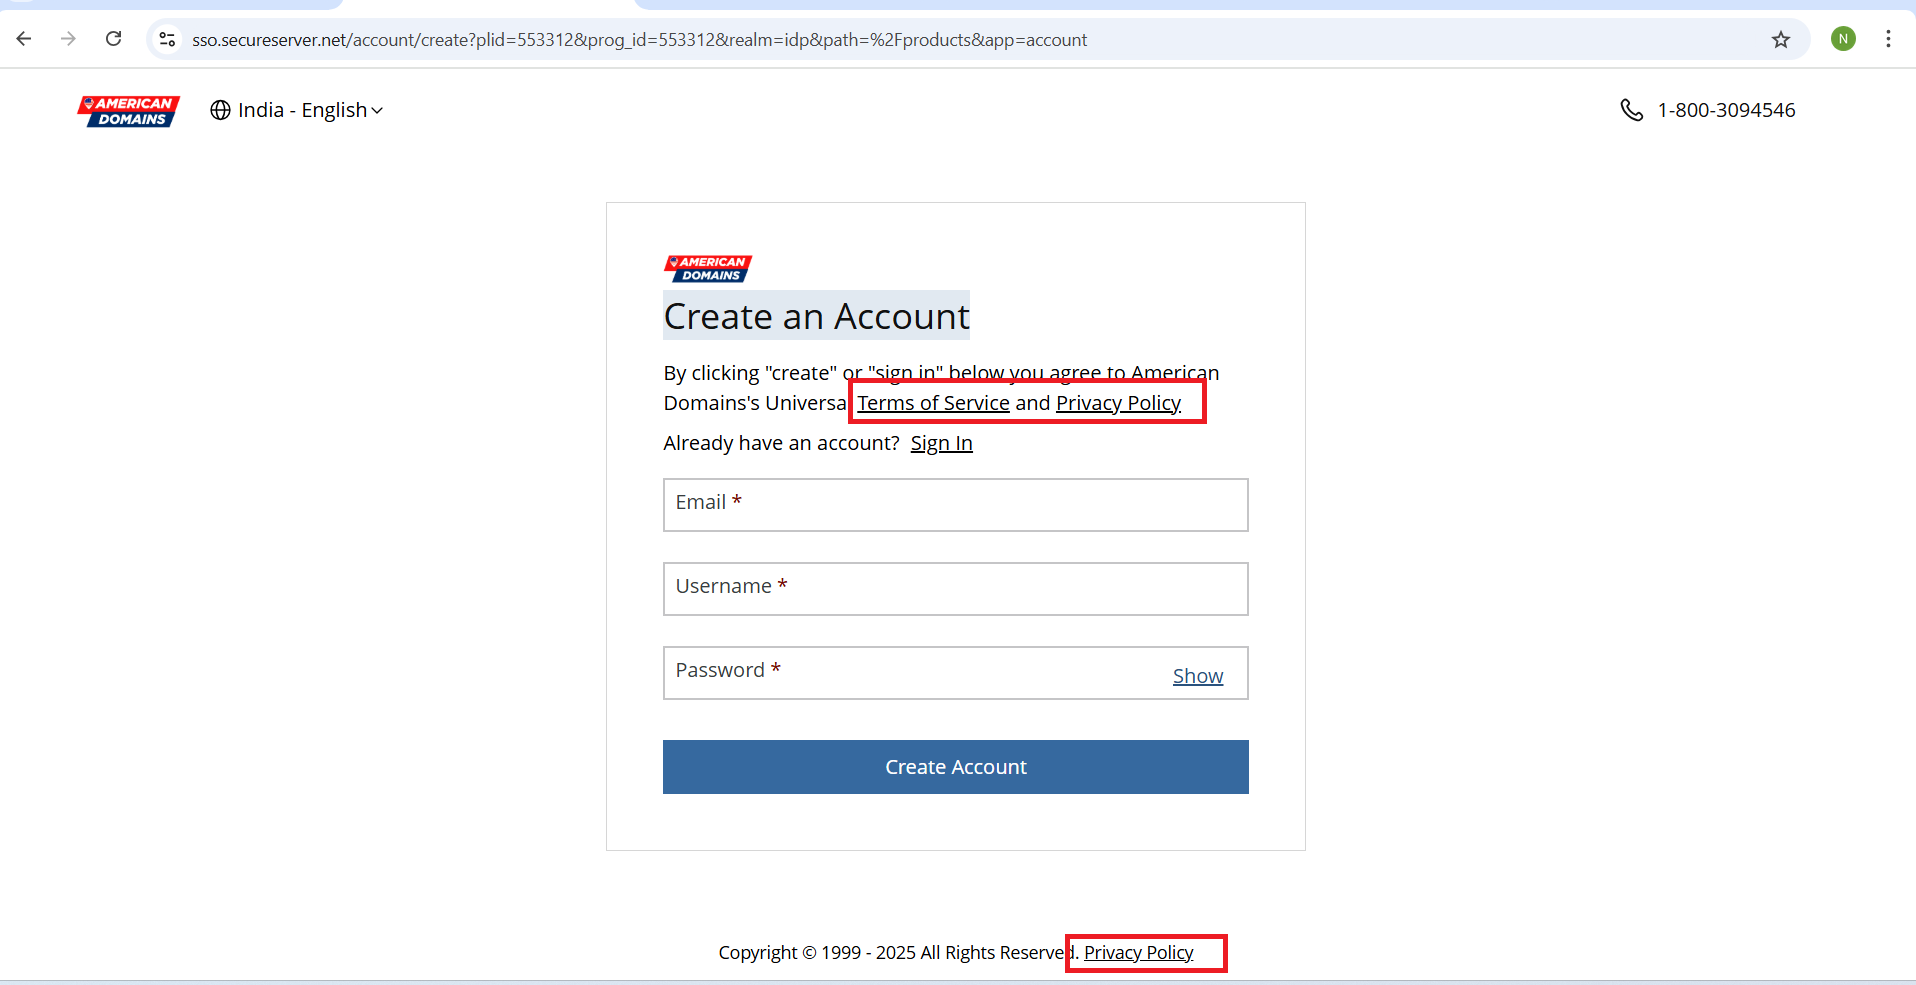Call the 1-800-3094546 support number
This screenshot has width=1916, height=985.
pos(1725,110)
